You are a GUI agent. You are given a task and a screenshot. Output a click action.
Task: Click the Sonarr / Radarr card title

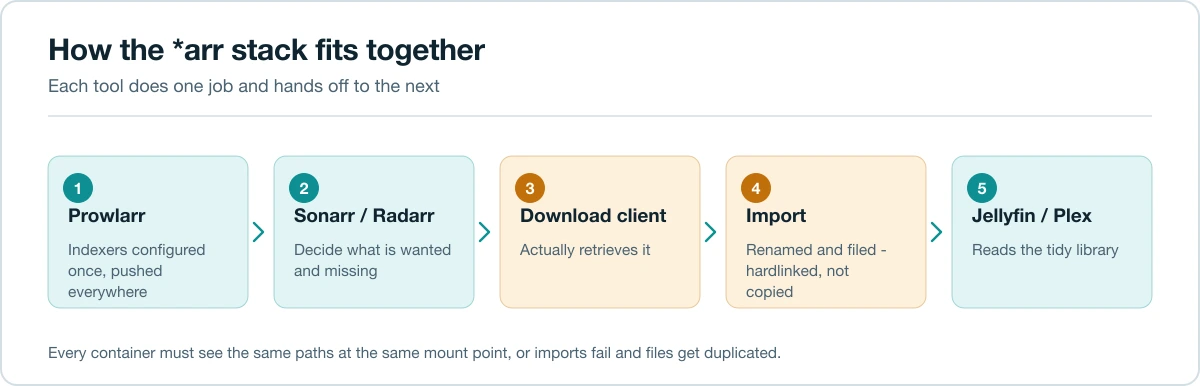point(364,216)
